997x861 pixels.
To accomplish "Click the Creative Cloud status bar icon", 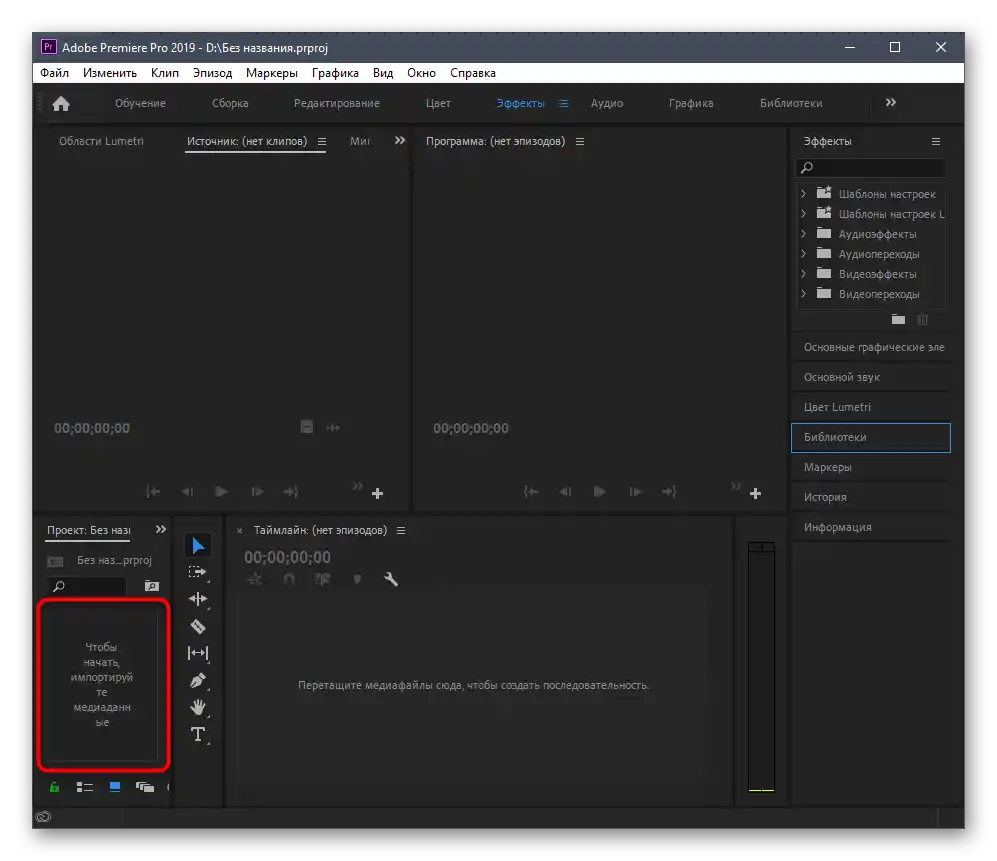I will [x=43, y=817].
